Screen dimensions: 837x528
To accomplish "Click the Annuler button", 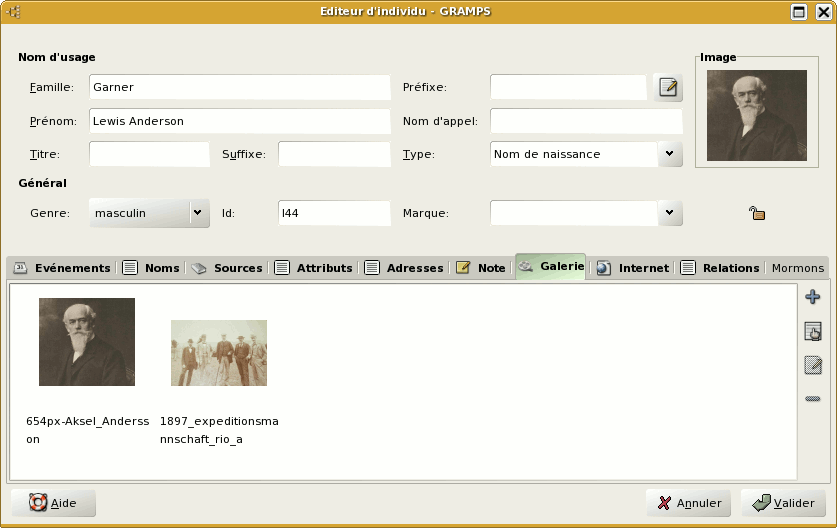I will pyautogui.click(x=690, y=503).
